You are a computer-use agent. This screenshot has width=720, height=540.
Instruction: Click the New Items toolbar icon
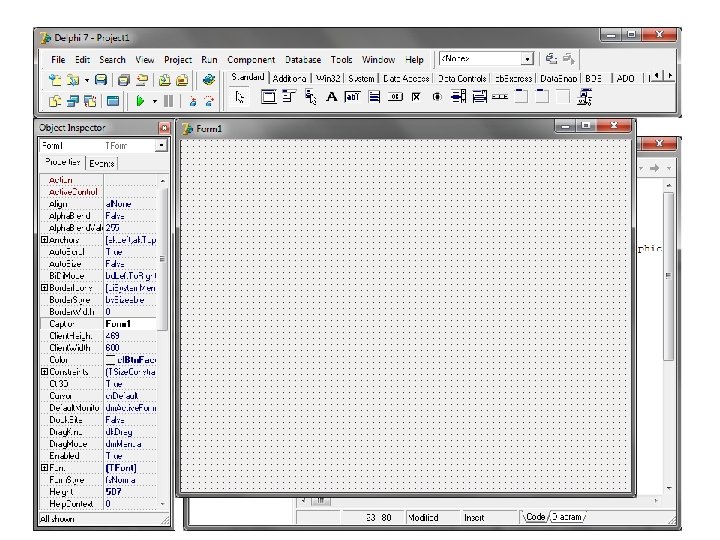55,80
